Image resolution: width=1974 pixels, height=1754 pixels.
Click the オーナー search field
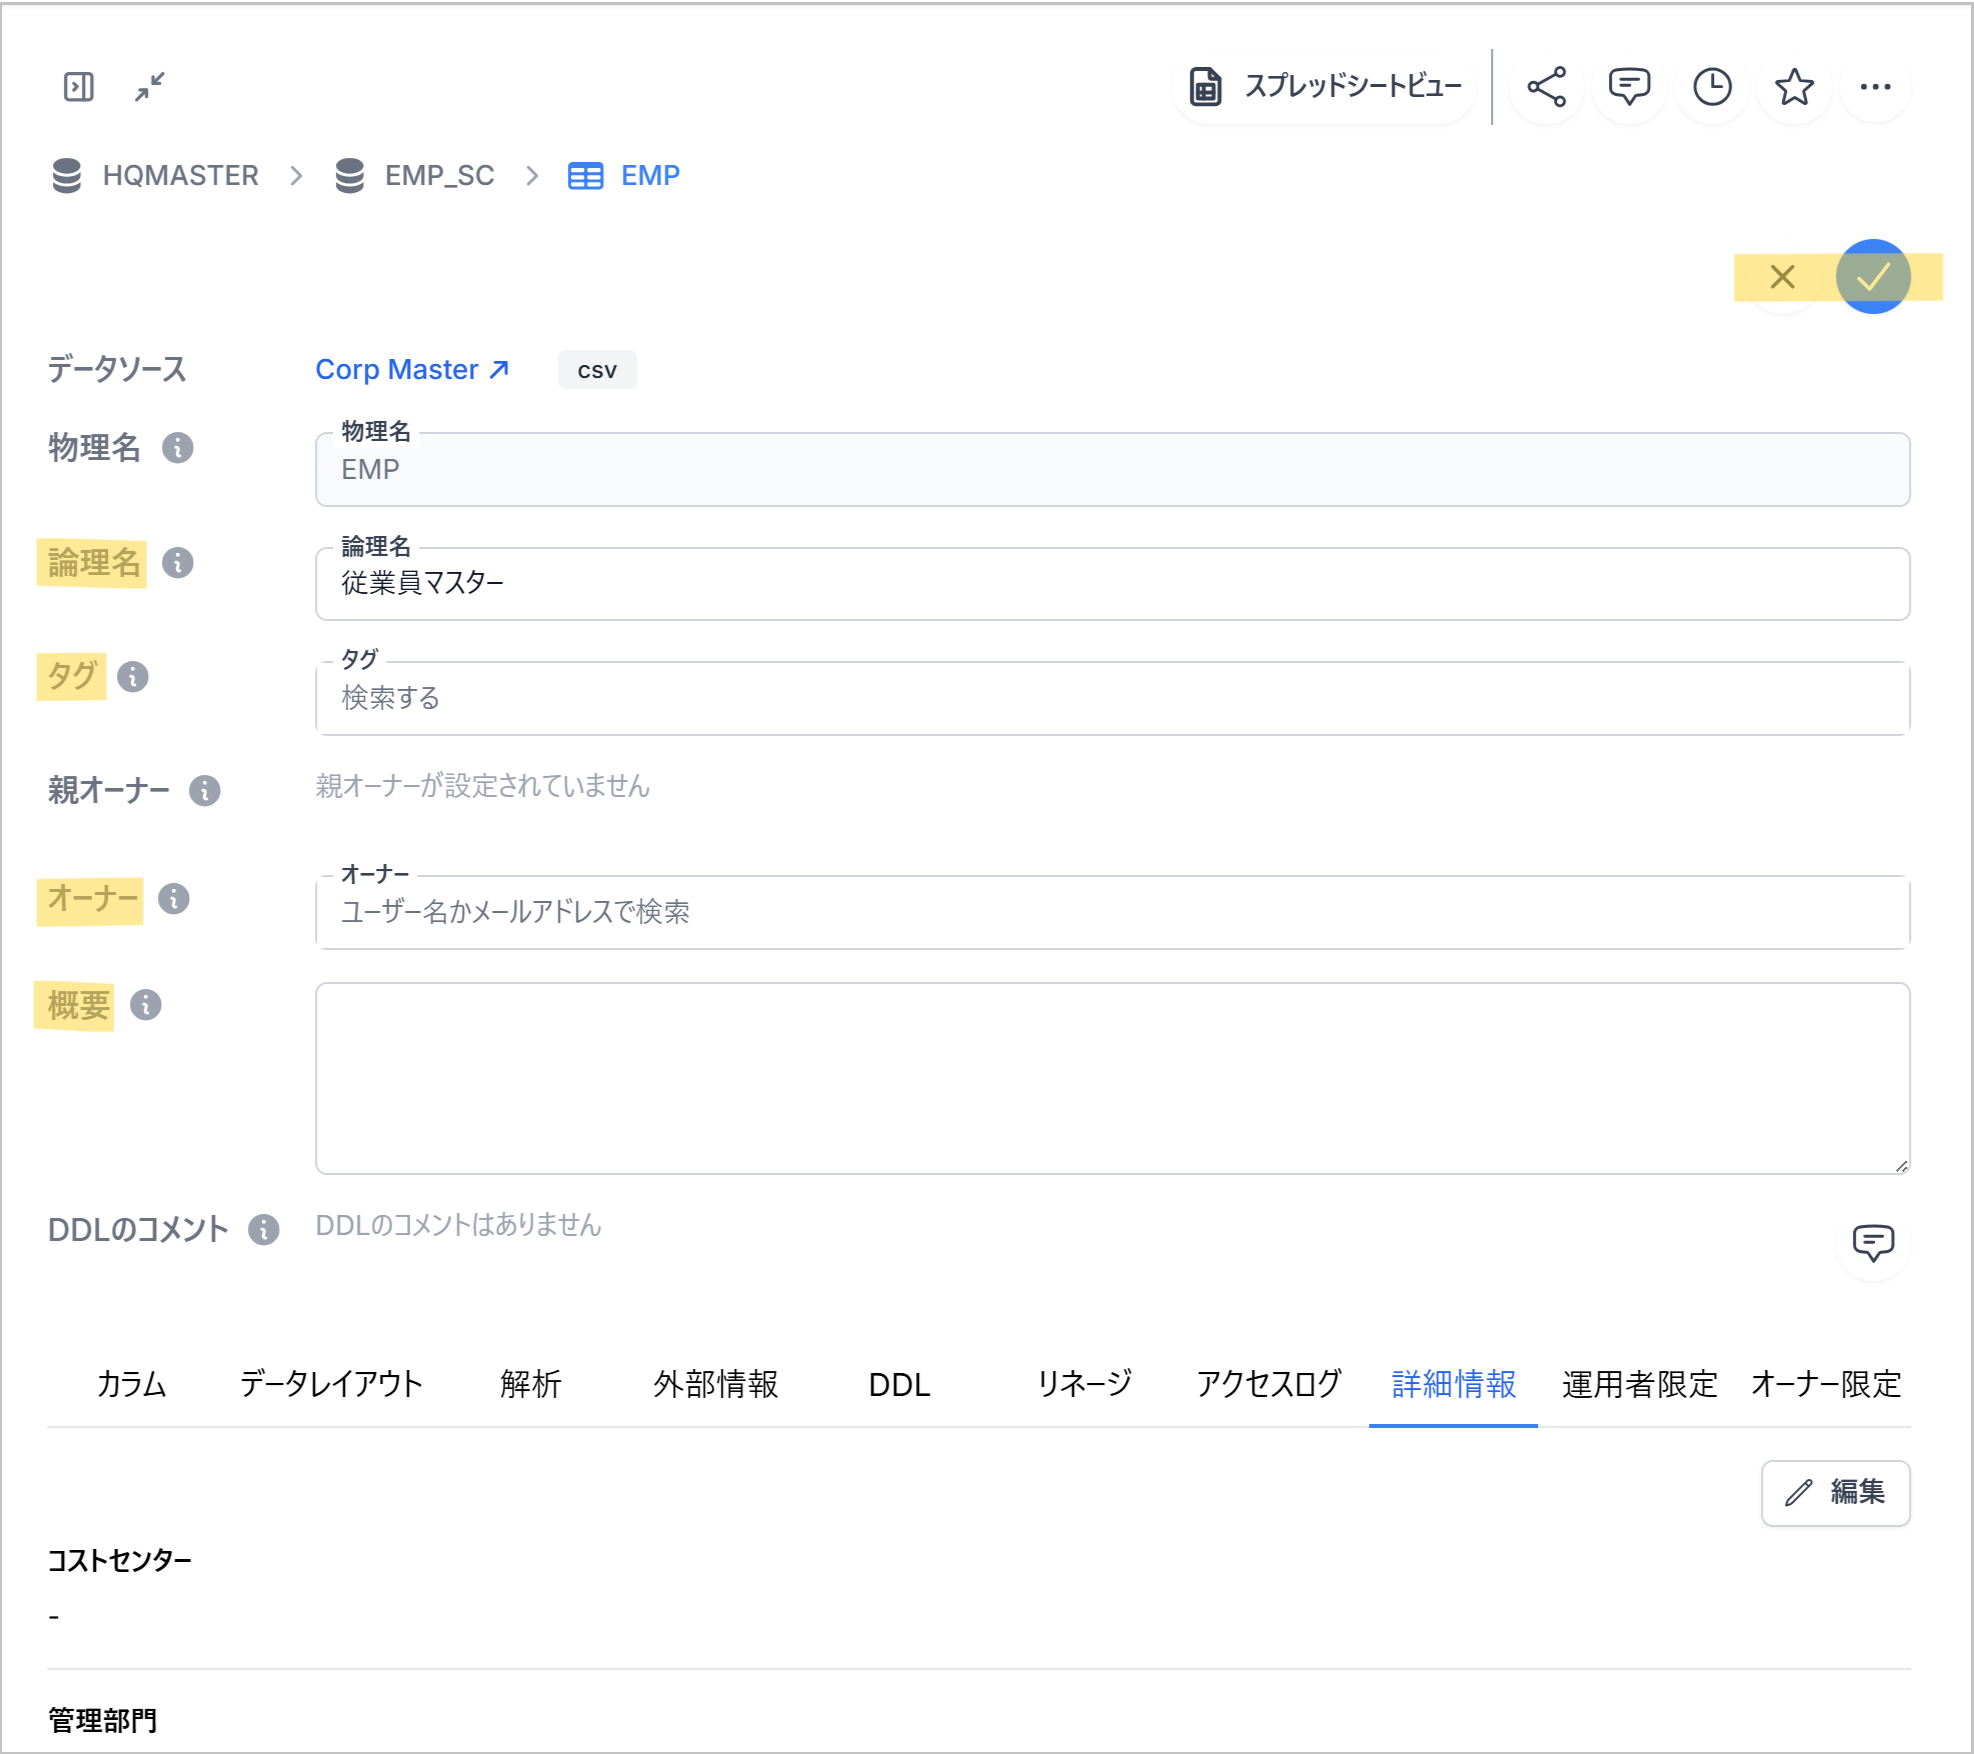[1112, 912]
